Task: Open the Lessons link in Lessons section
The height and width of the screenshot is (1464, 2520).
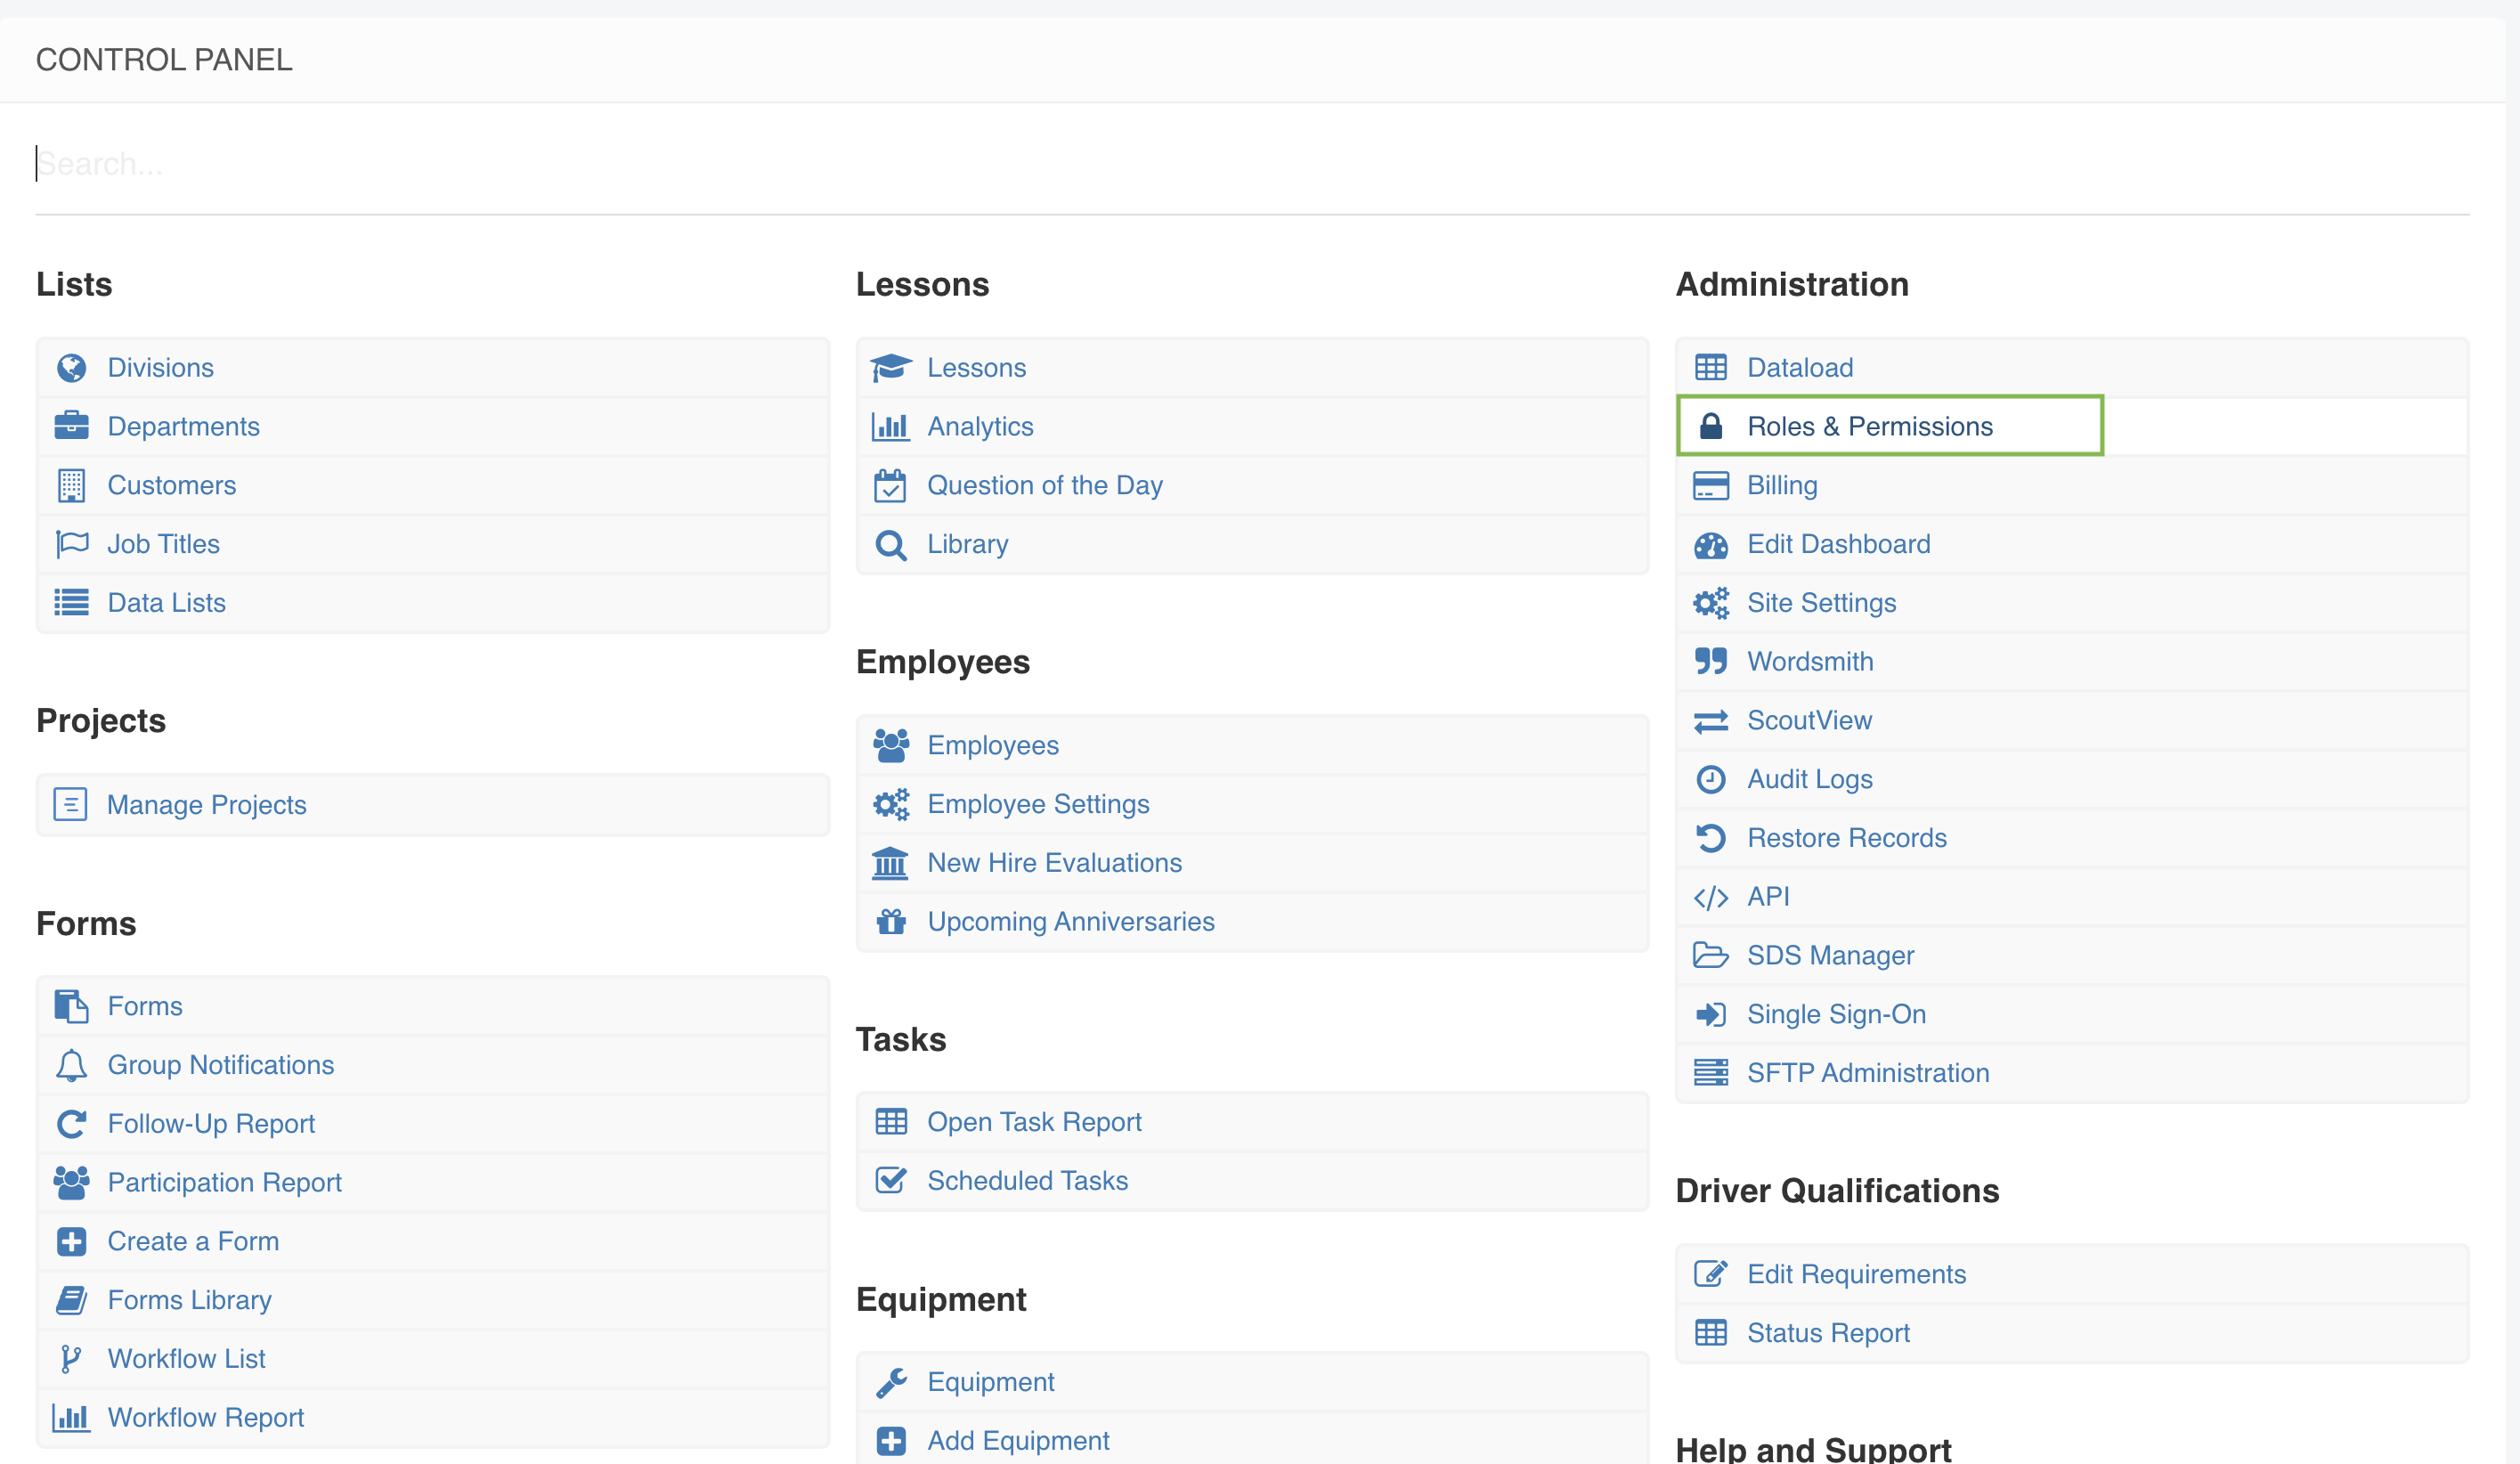Action: point(976,368)
